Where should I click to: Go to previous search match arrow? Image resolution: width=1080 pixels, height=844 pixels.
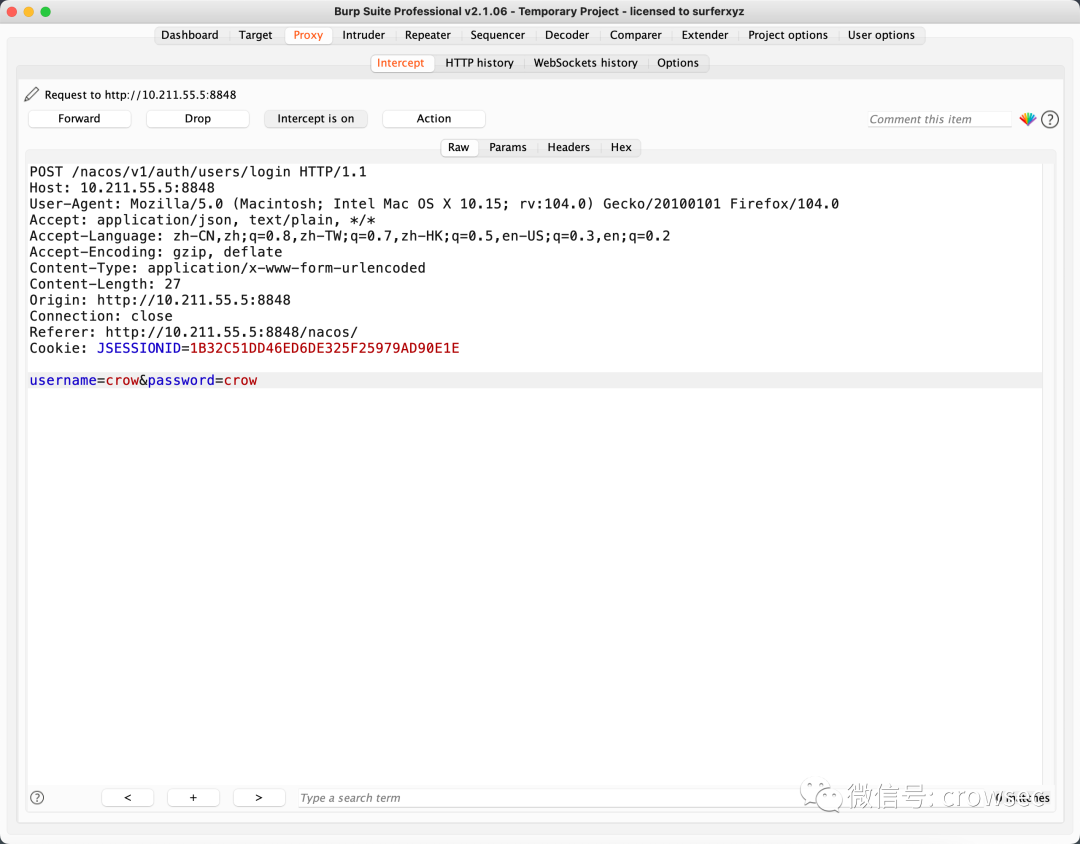pos(127,798)
